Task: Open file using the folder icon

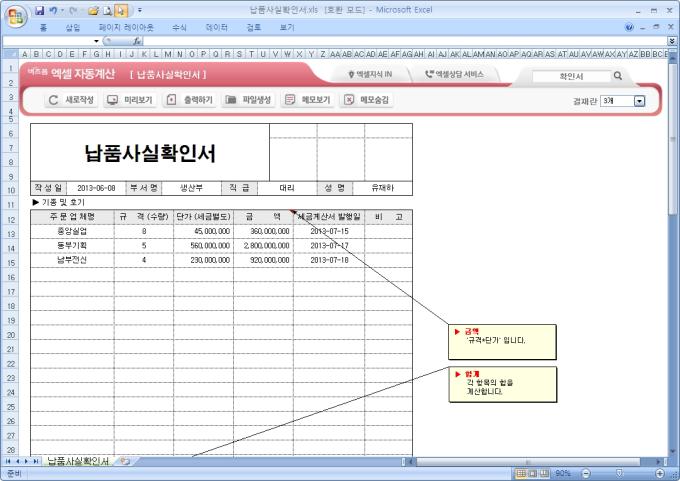Action: 93,10
